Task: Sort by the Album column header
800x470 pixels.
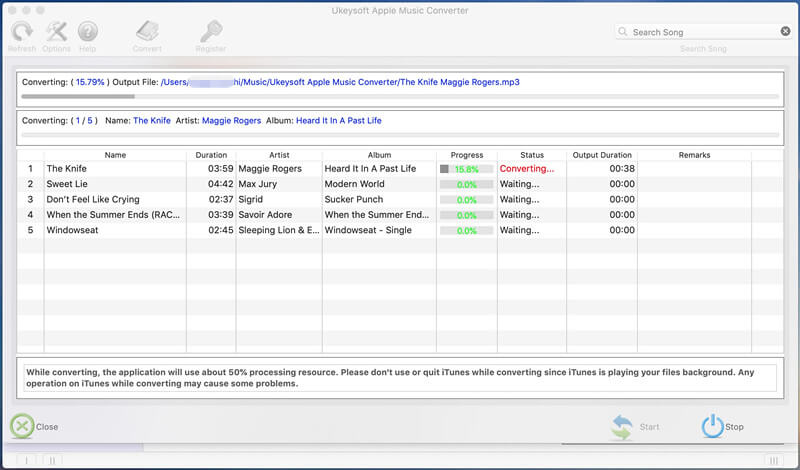Action: (380, 155)
